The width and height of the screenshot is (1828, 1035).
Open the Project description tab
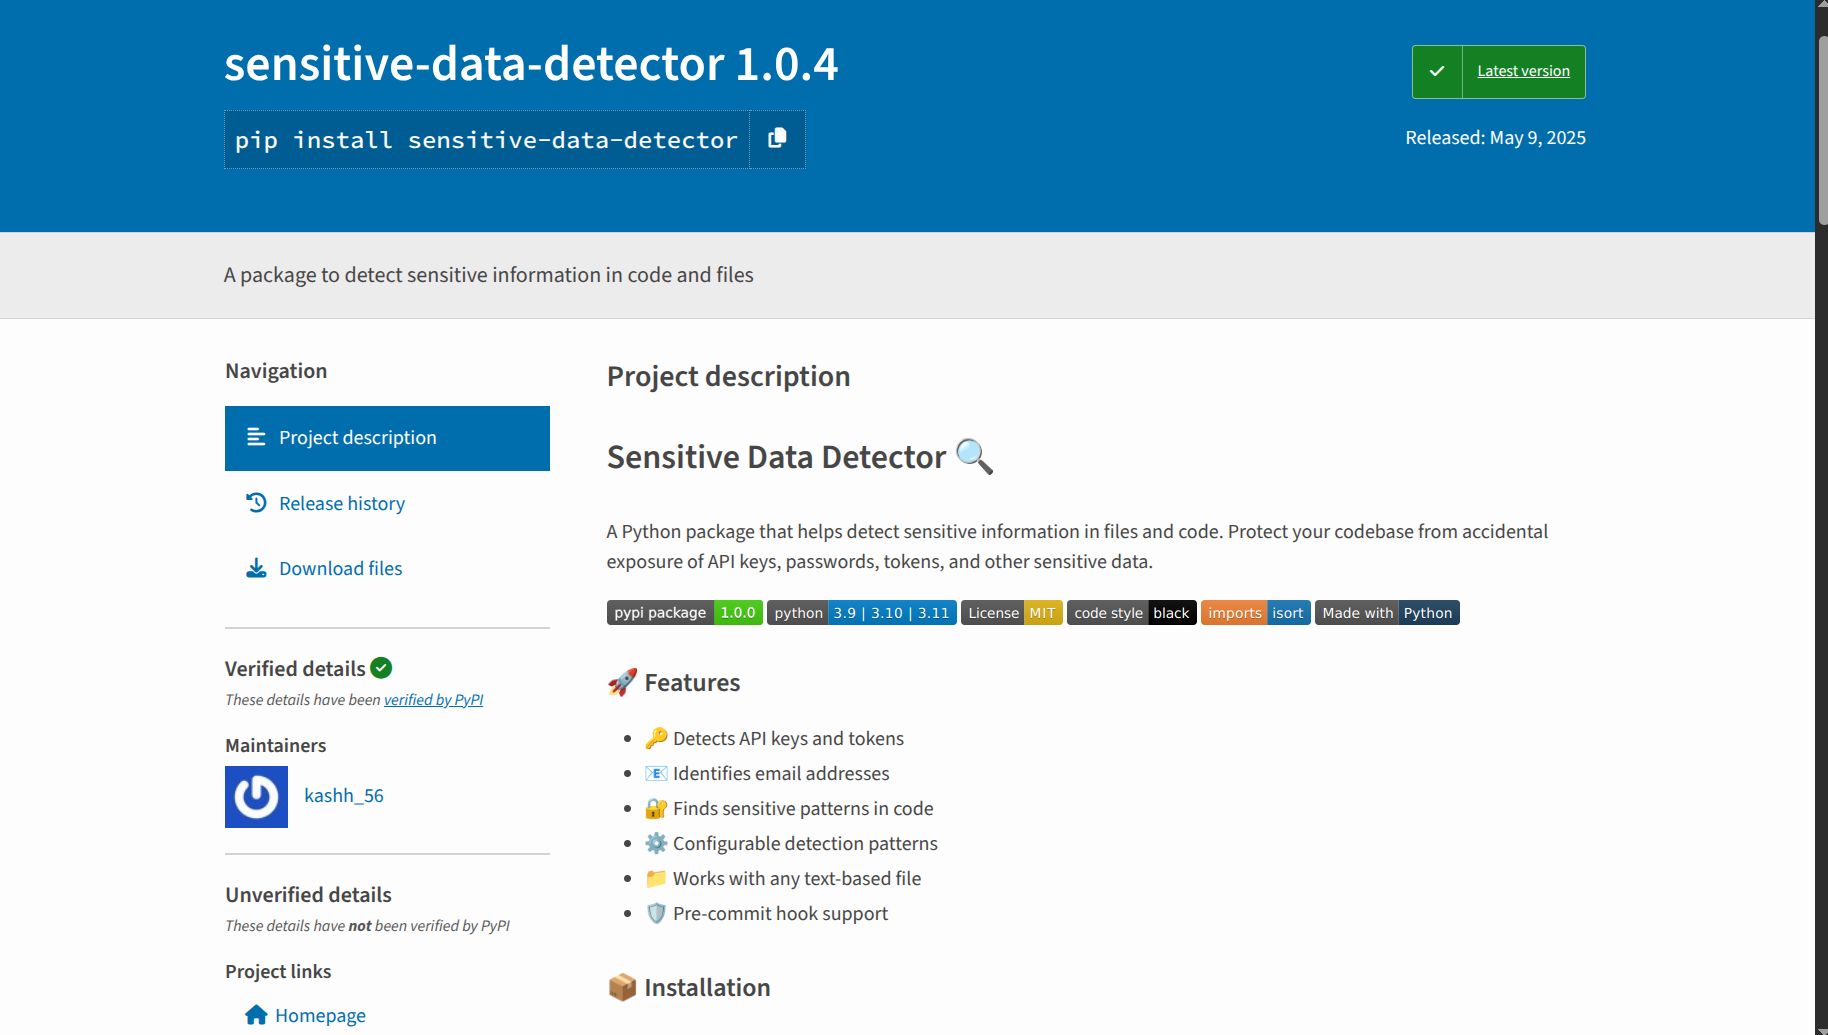coord(387,438)
